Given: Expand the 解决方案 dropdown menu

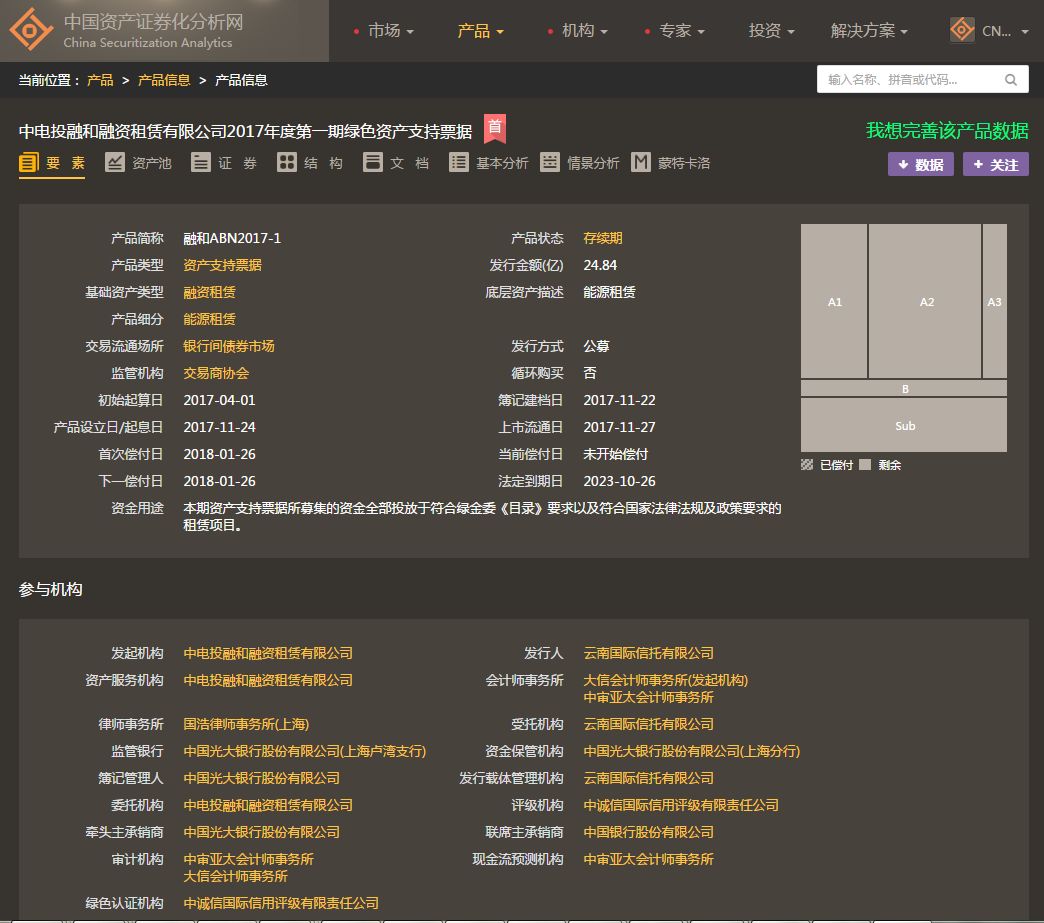Looking at the screenshot, I should (x=869, y=31).
